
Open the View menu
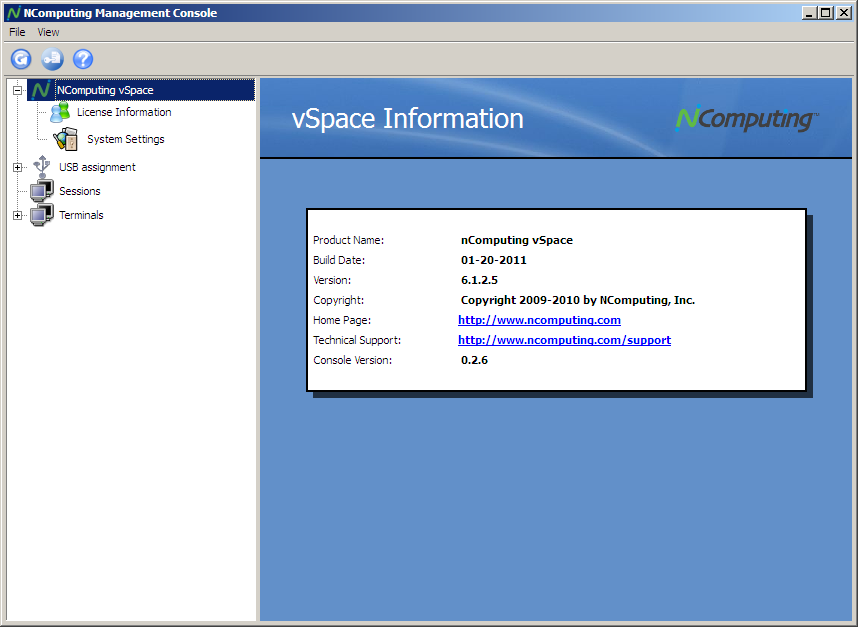pos(48,32)
